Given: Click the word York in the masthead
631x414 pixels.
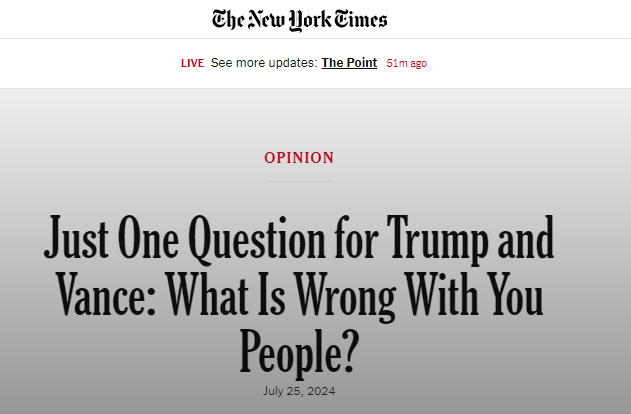Looking at the screenshot, I should [x=310, y=21].
